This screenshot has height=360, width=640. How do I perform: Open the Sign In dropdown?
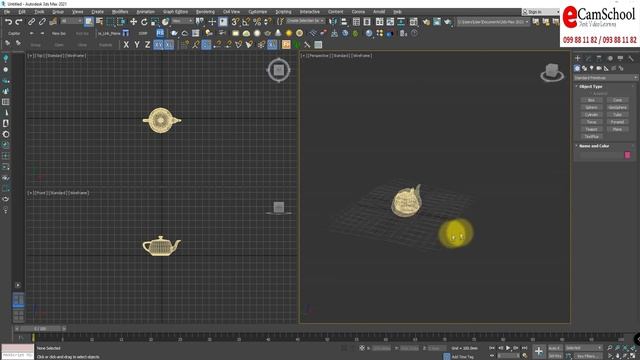point(541,12)
